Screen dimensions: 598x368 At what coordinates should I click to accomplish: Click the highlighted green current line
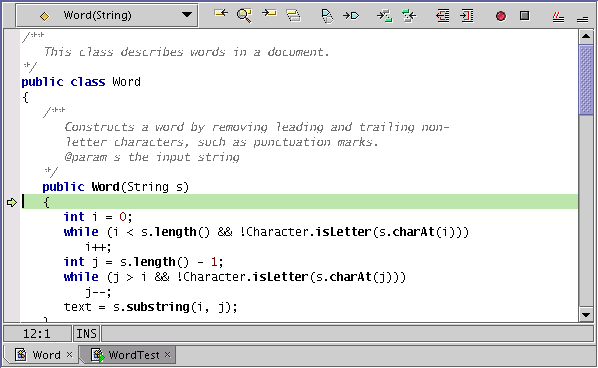tap(300, 202)
